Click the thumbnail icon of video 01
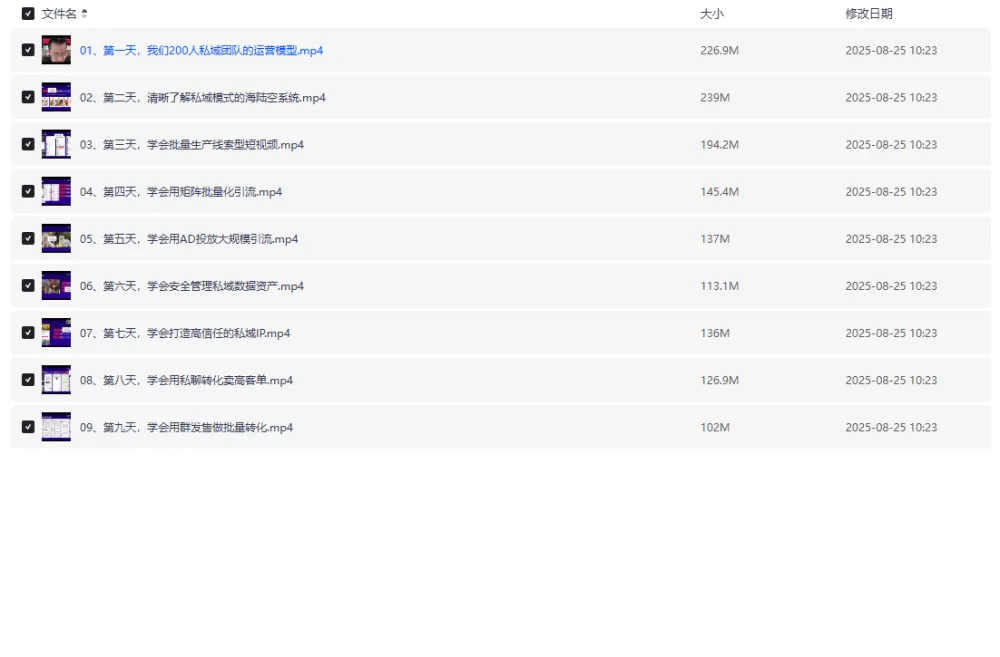This screenshot has width=1000, height=657. 56,50
